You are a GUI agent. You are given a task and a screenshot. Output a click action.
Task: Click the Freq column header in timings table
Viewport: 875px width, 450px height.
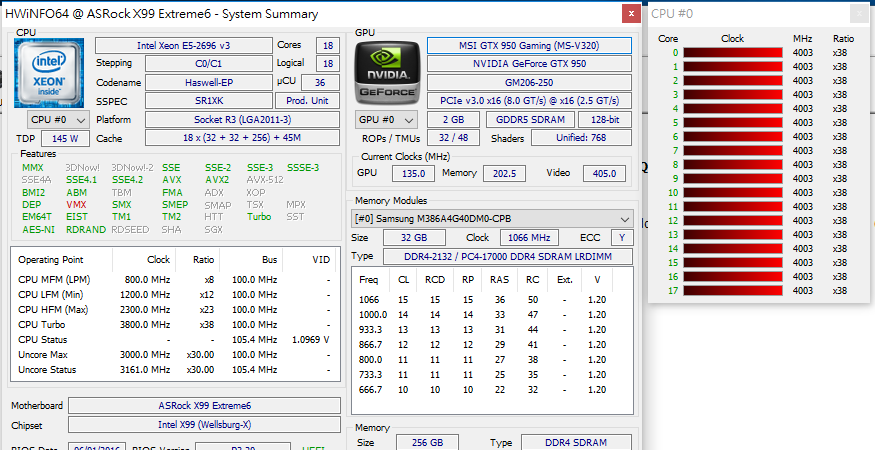tap(368, 280)
